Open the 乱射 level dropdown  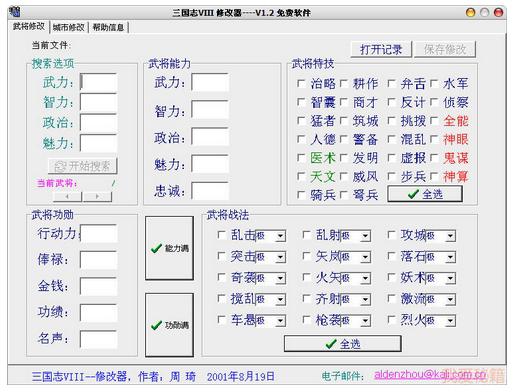click(366, 236)
